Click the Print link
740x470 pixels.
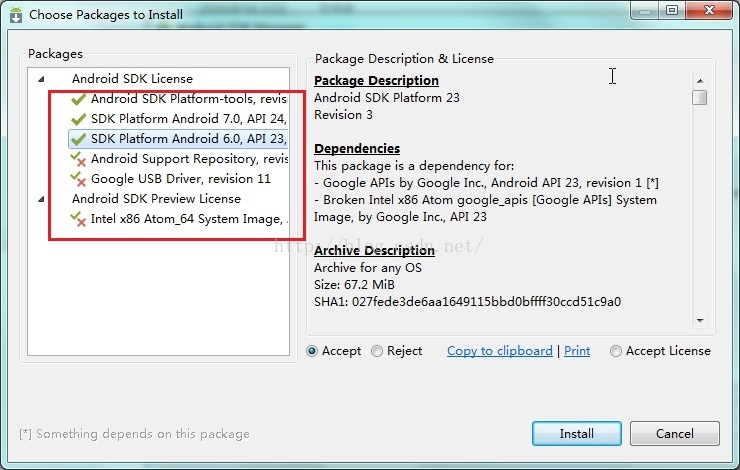[x=577, y=351]
